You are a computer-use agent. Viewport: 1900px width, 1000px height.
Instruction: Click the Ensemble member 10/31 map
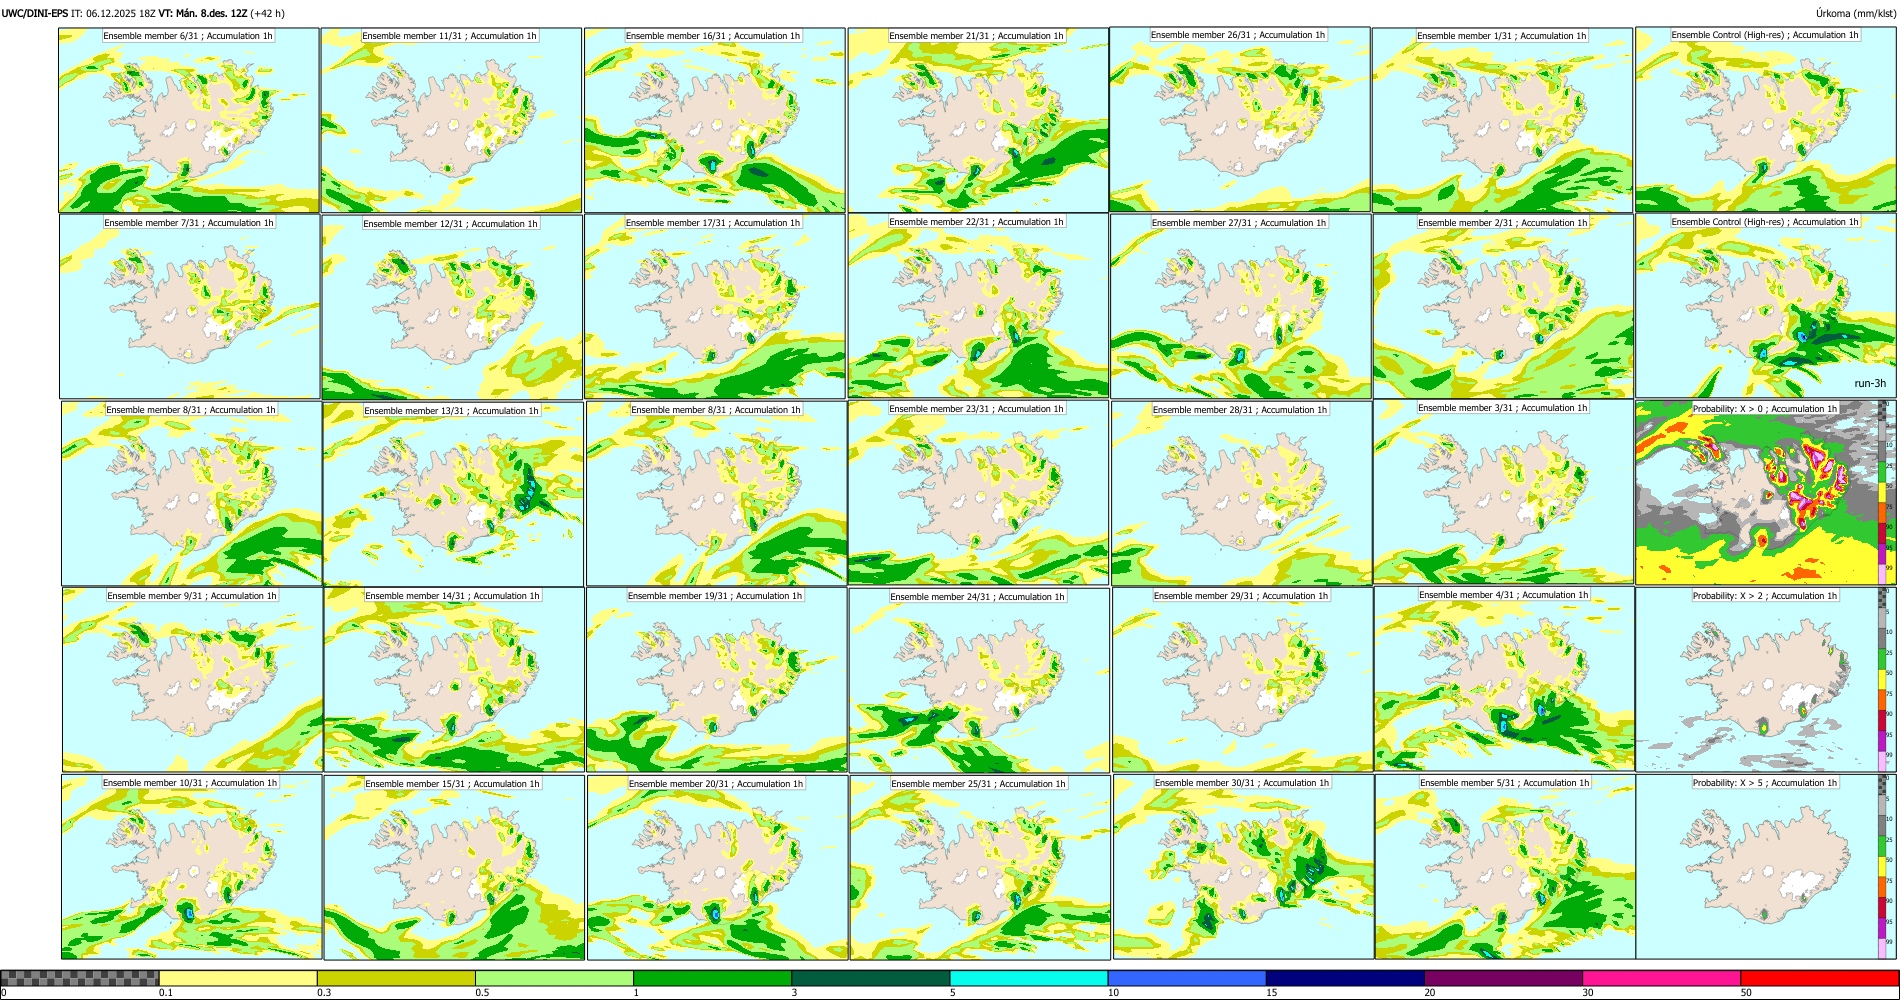point(191,867)
